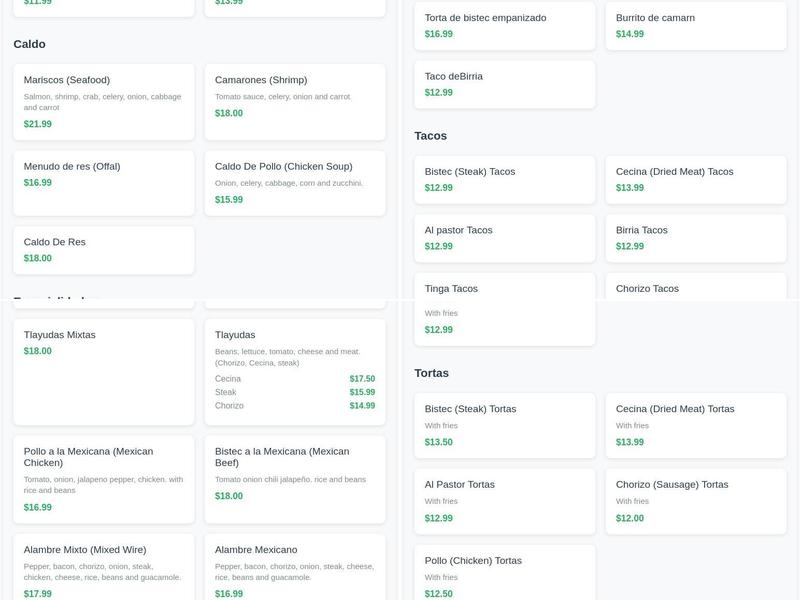Select Torta de bistec empanizado
Screen dimensions: 800x600
(504, 26)
